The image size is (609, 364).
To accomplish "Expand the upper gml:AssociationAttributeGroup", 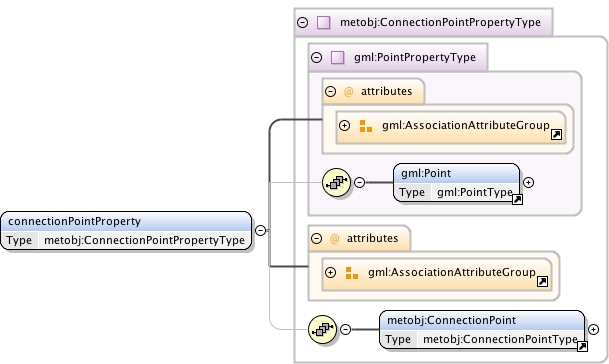I will point(345,125).
